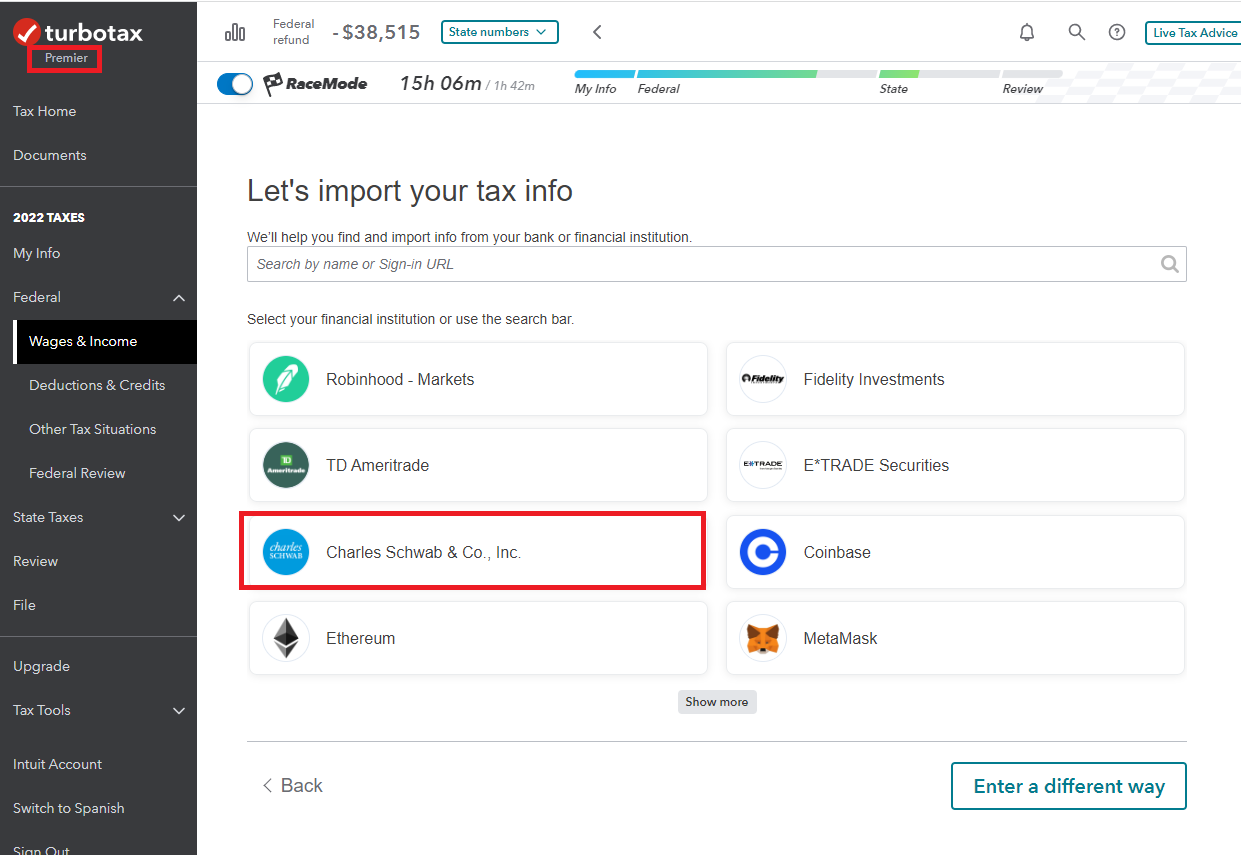1241x855 pixels.
Task: Click Enter a different way
Action: click(x=1069, y=786)
